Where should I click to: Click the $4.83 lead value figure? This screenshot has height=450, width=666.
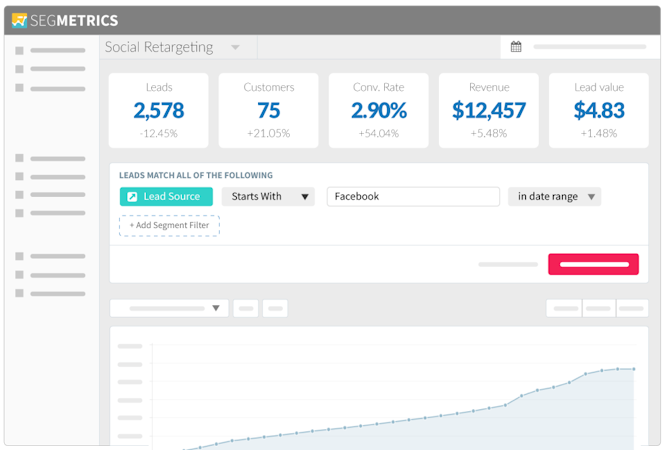(x=598, y=110)
